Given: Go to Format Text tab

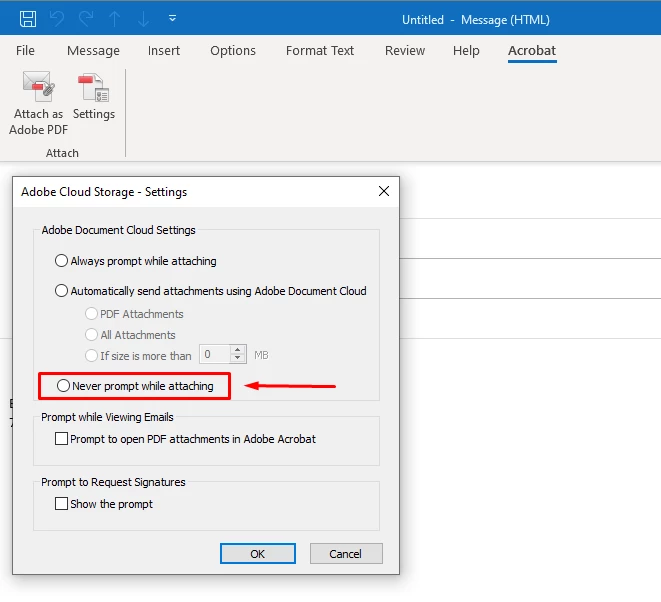Looking at the screenshot, I should coord(320,51).
